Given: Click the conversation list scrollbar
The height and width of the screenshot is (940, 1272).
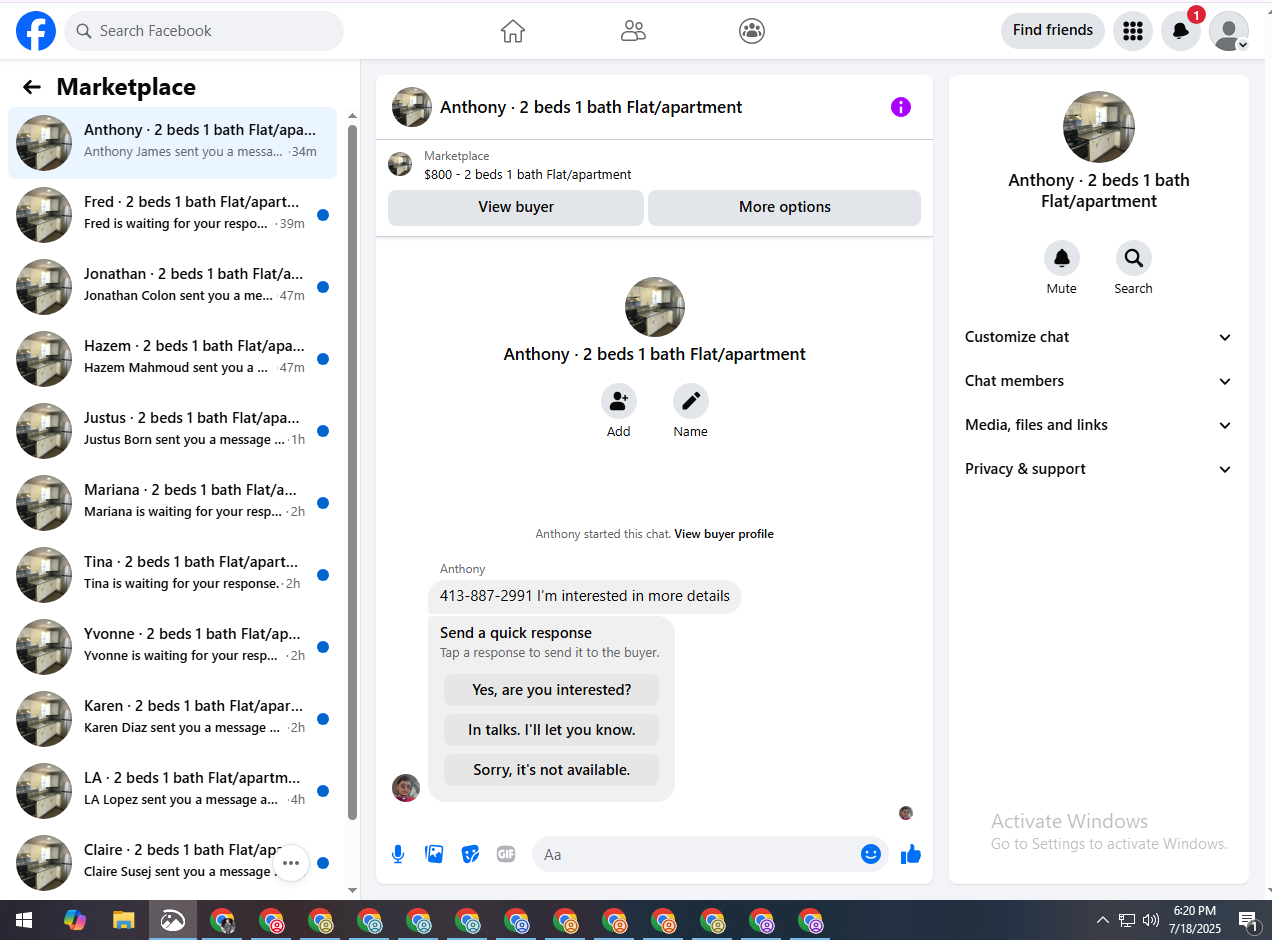Looking at the screenshot, I should click(x=352, y=470).
